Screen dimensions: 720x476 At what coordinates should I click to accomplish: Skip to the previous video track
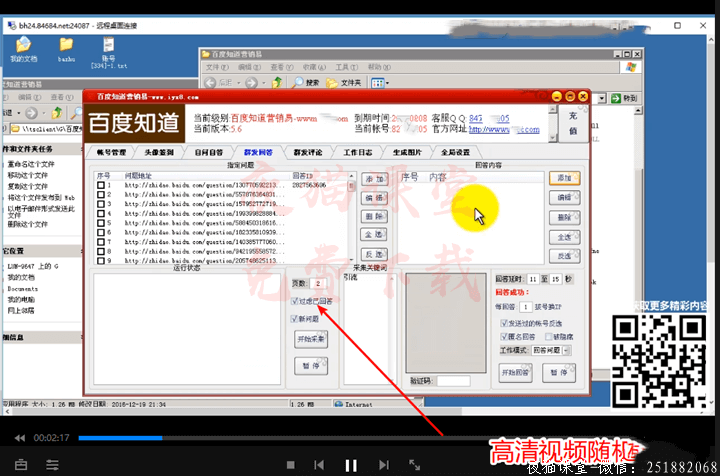pos(319,465)
